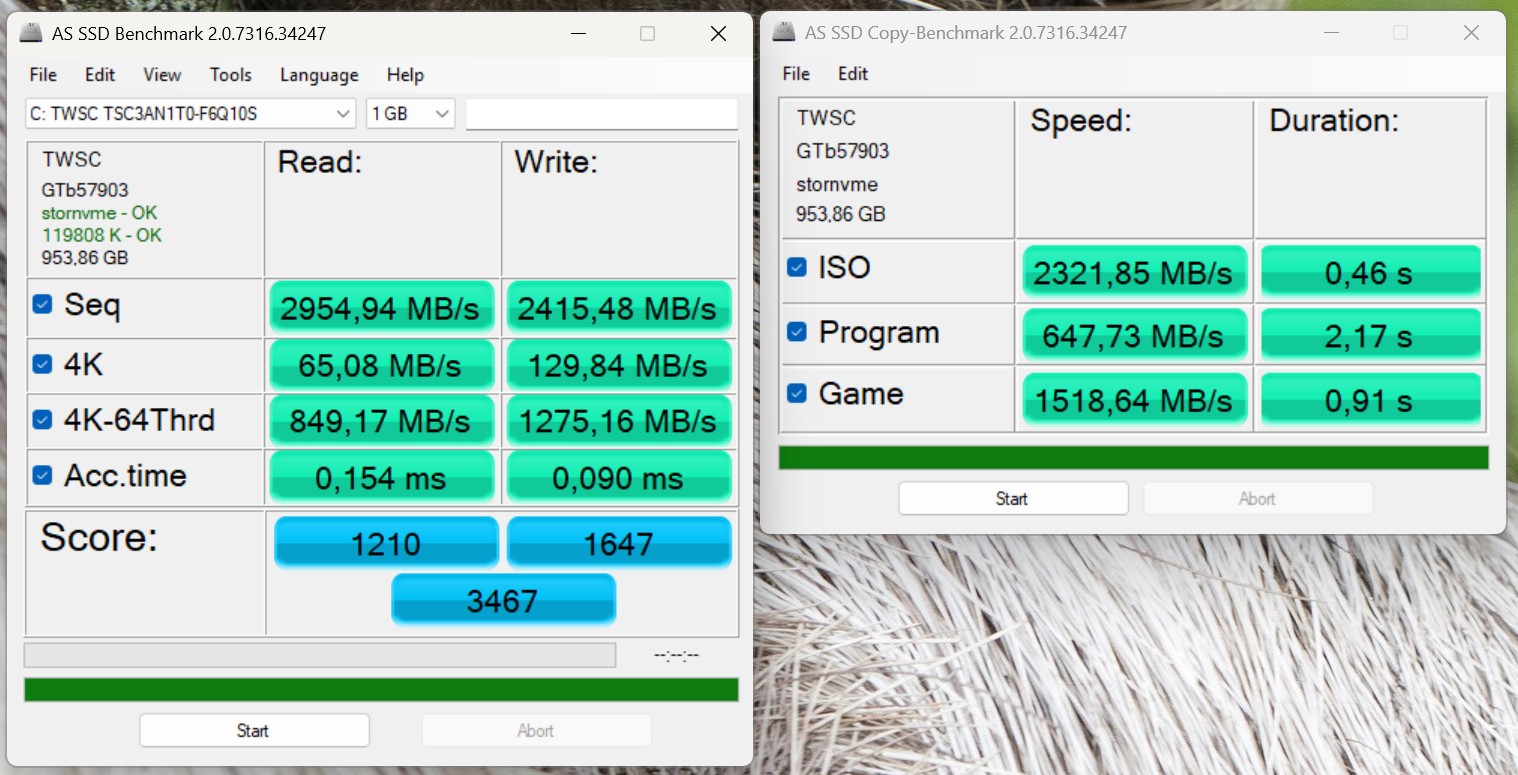Click the 119808 K - OK alignment status

(x=101, y=235)
